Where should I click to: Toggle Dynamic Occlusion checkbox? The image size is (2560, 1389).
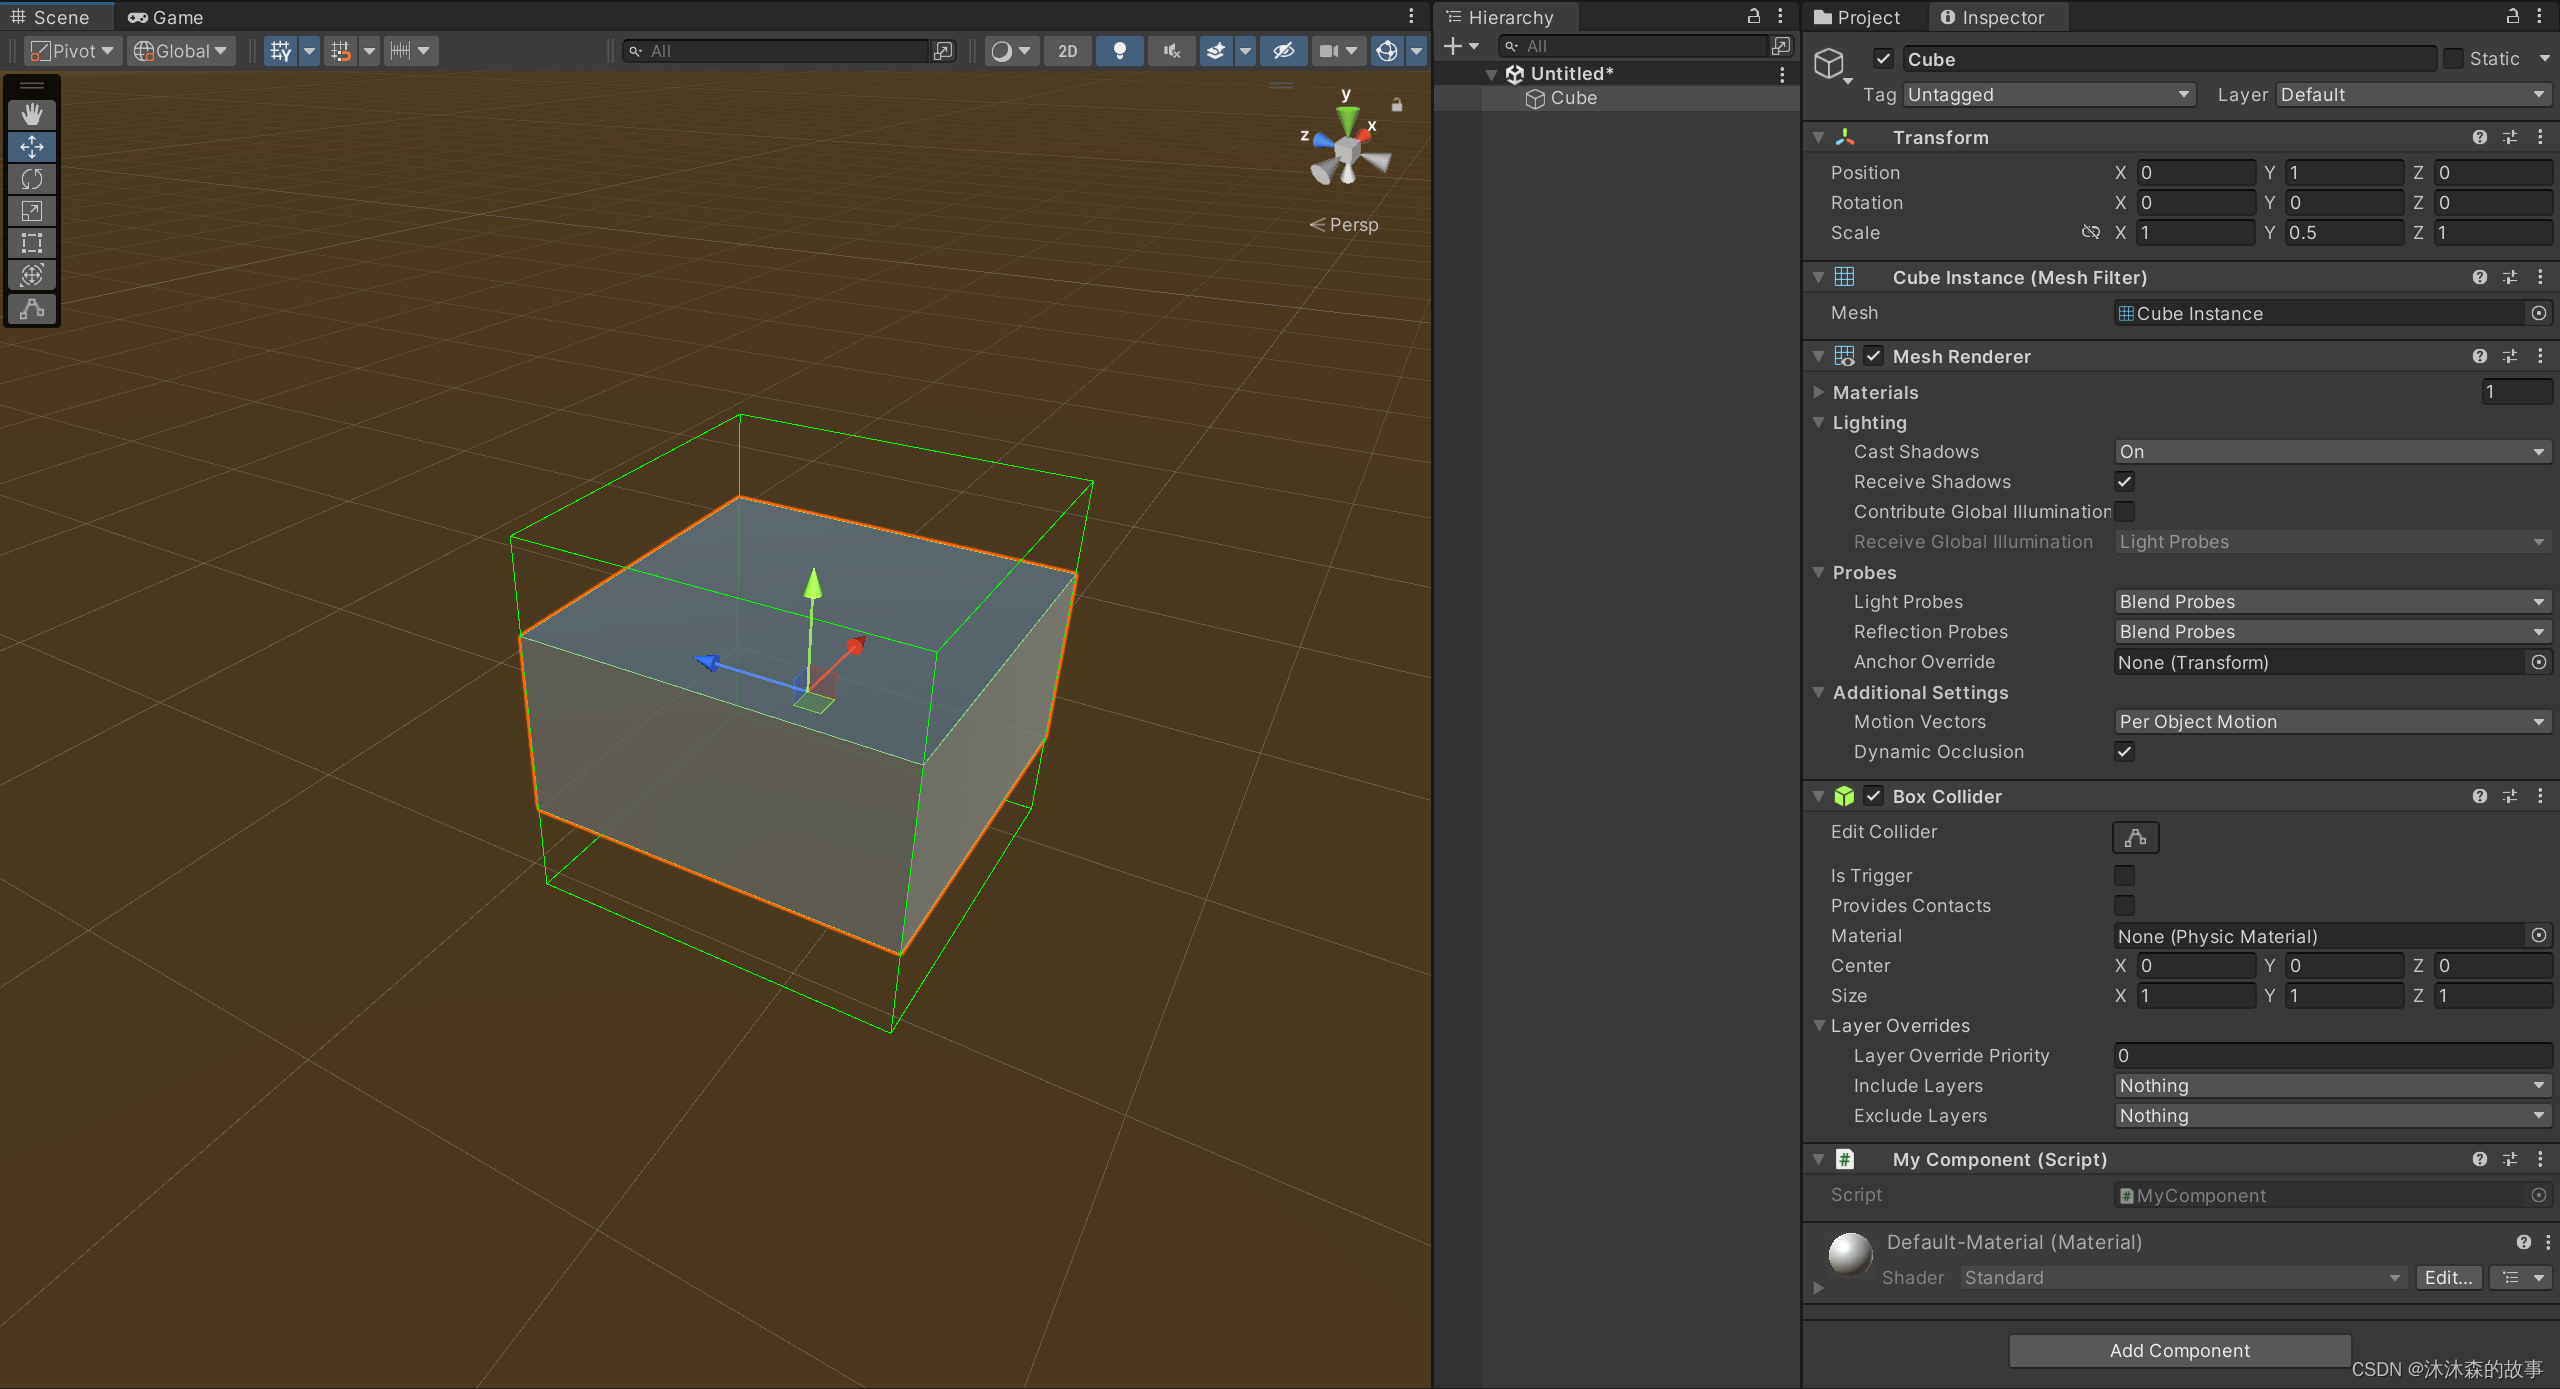tap(2122, 751)
